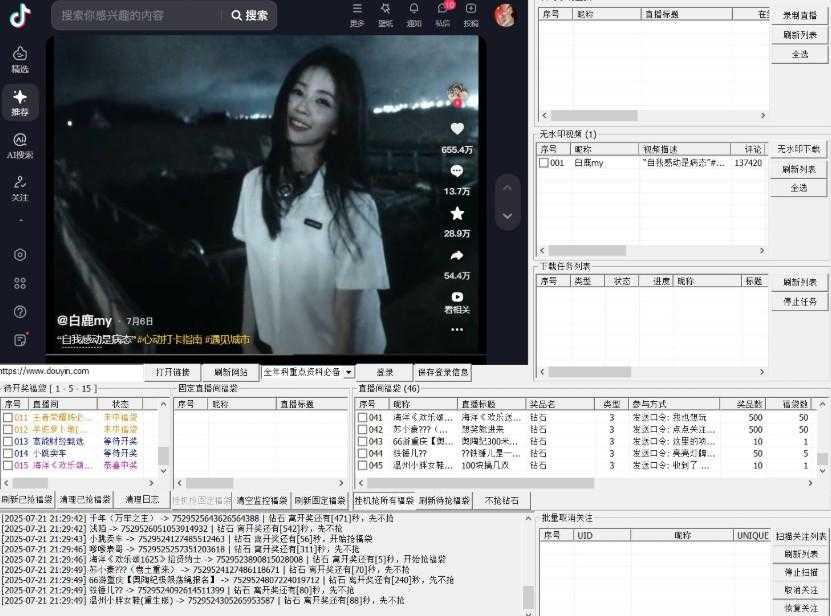
Task: Go to previous video with the up chevron
Action: pos(507,188)
